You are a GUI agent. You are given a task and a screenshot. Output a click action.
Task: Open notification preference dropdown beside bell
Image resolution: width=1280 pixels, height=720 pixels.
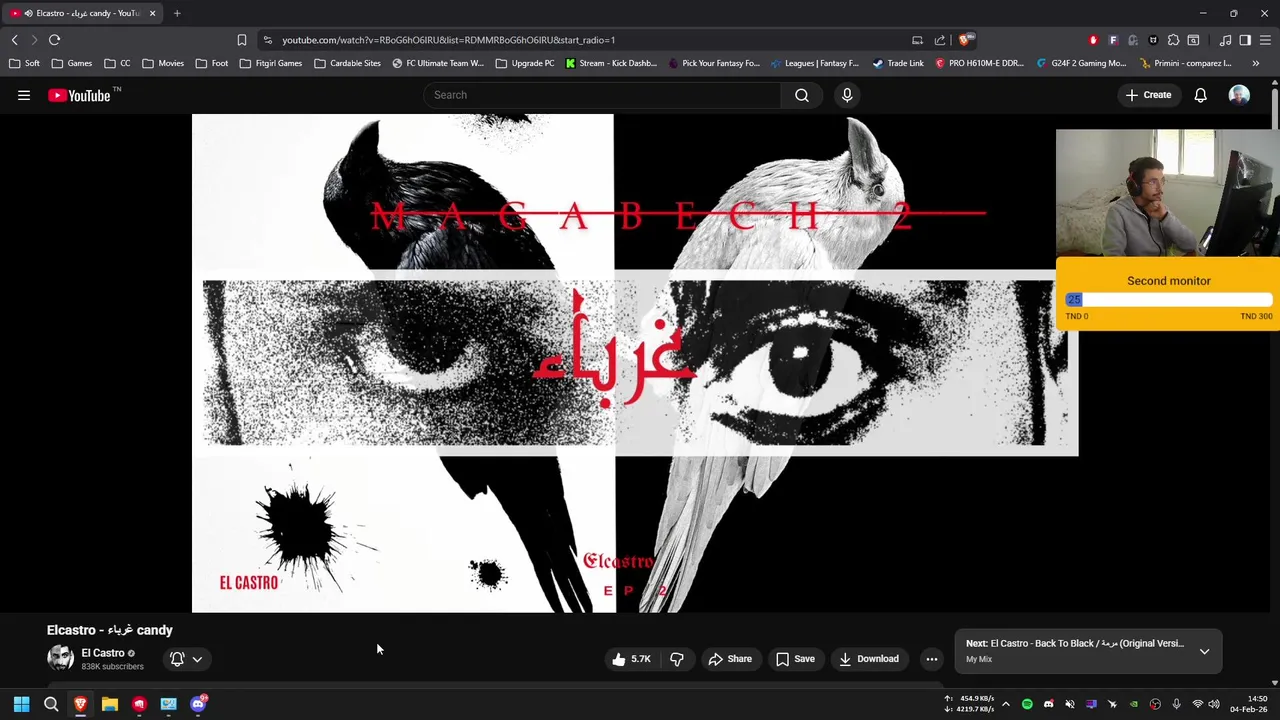pos(197,659)
